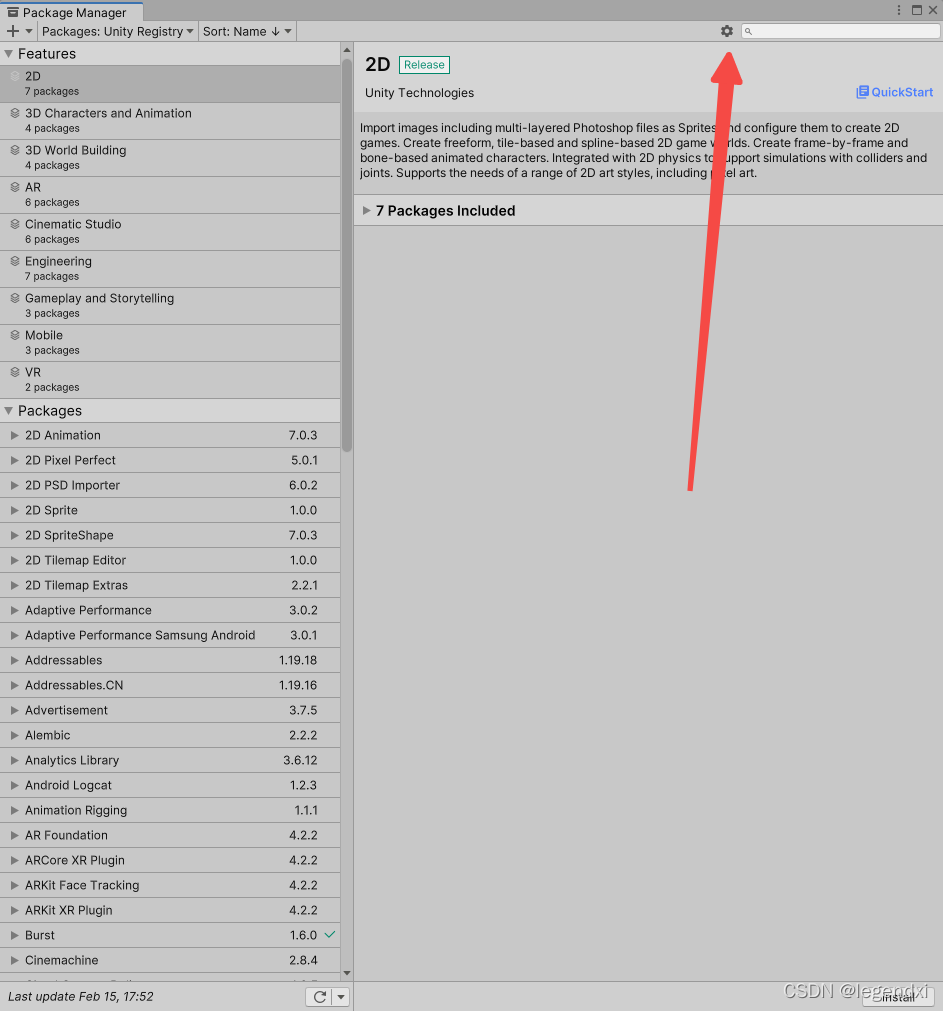Select the 3D Characters and Animation feature
943x1011 pixels.
(x=170, y=121)
